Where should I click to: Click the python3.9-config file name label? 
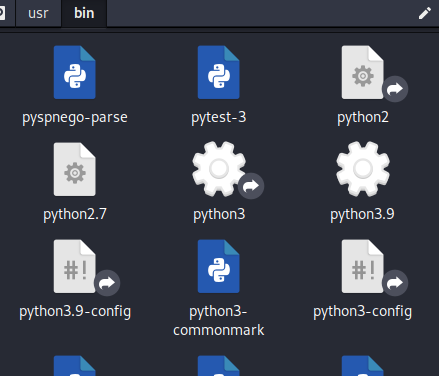coord(75,312)
